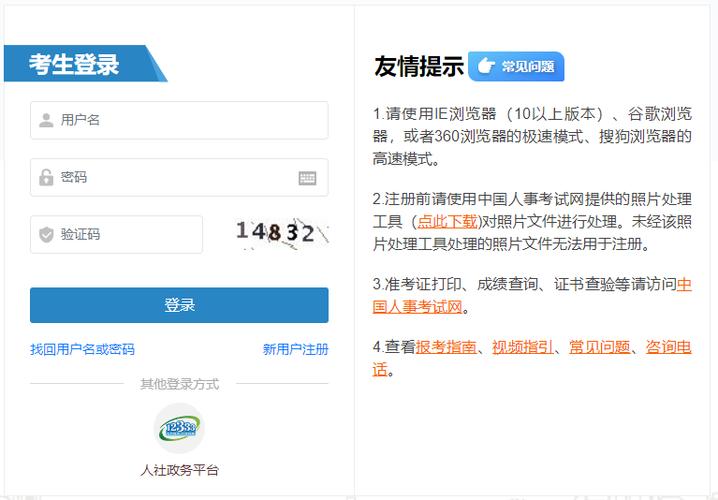Click the user icon in username field
The image size is (718, 500).
click(x=46, y=120)
